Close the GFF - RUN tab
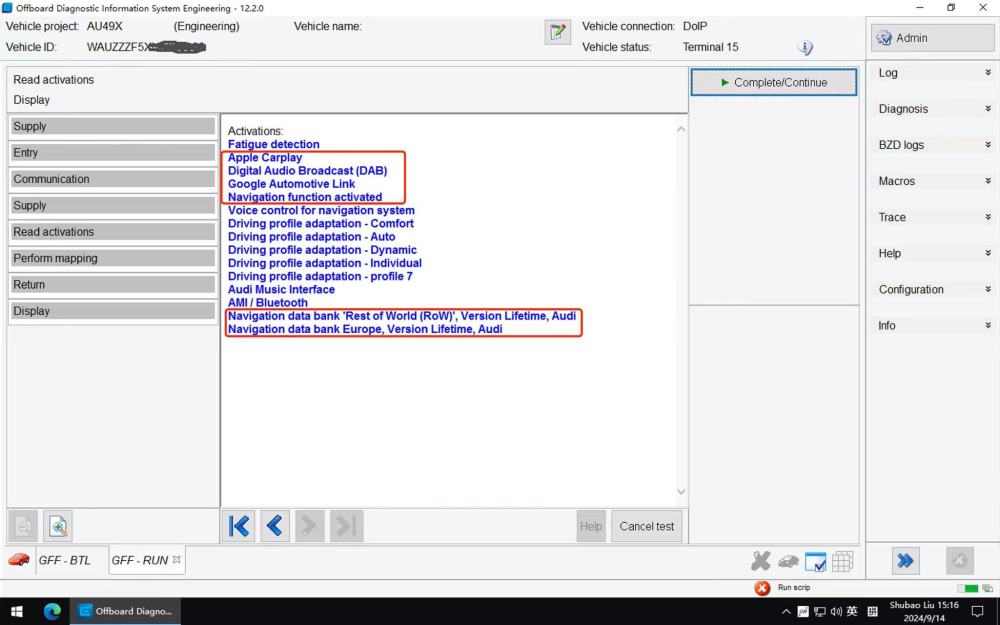Image resolution: width=1000 pixels, height=625 pixels. (177, 559)
